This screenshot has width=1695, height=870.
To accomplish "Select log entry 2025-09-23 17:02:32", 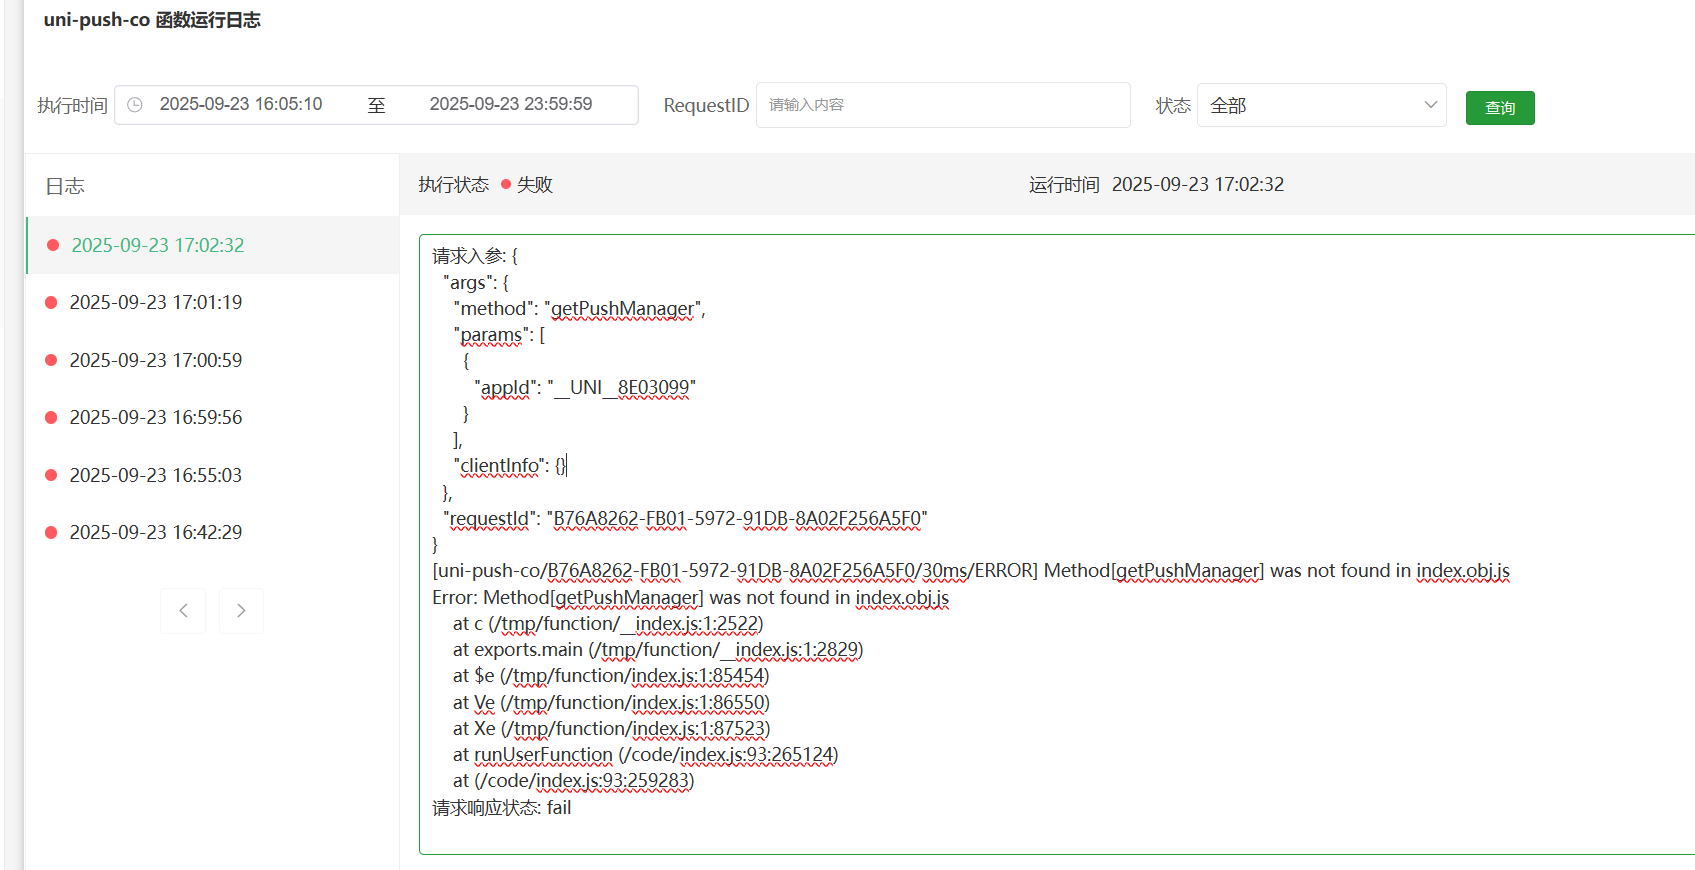I will (212, 245).
